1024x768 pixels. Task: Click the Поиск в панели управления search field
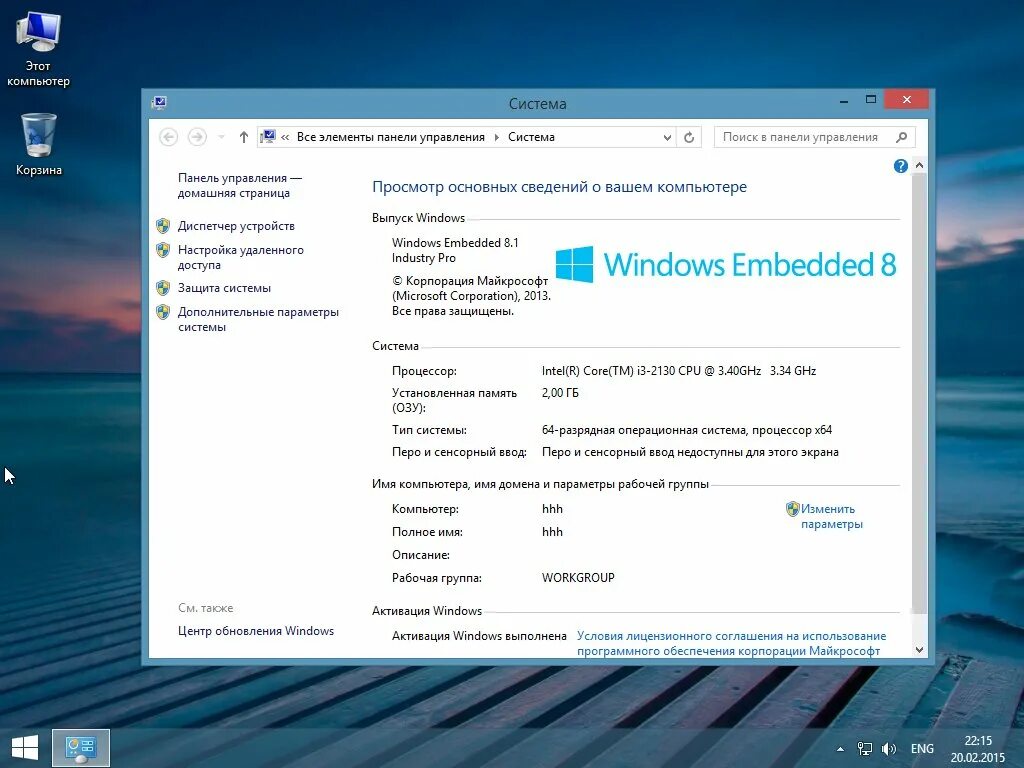(x=805, y=137)
